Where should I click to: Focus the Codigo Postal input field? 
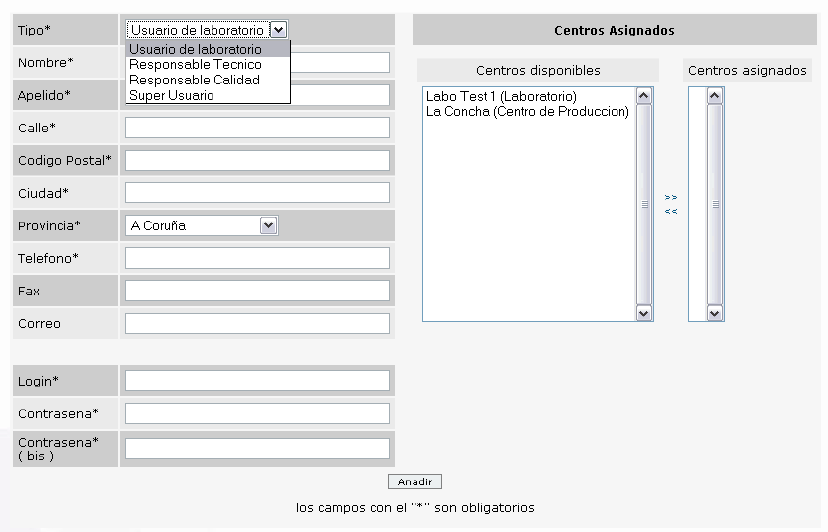(257, 161)
